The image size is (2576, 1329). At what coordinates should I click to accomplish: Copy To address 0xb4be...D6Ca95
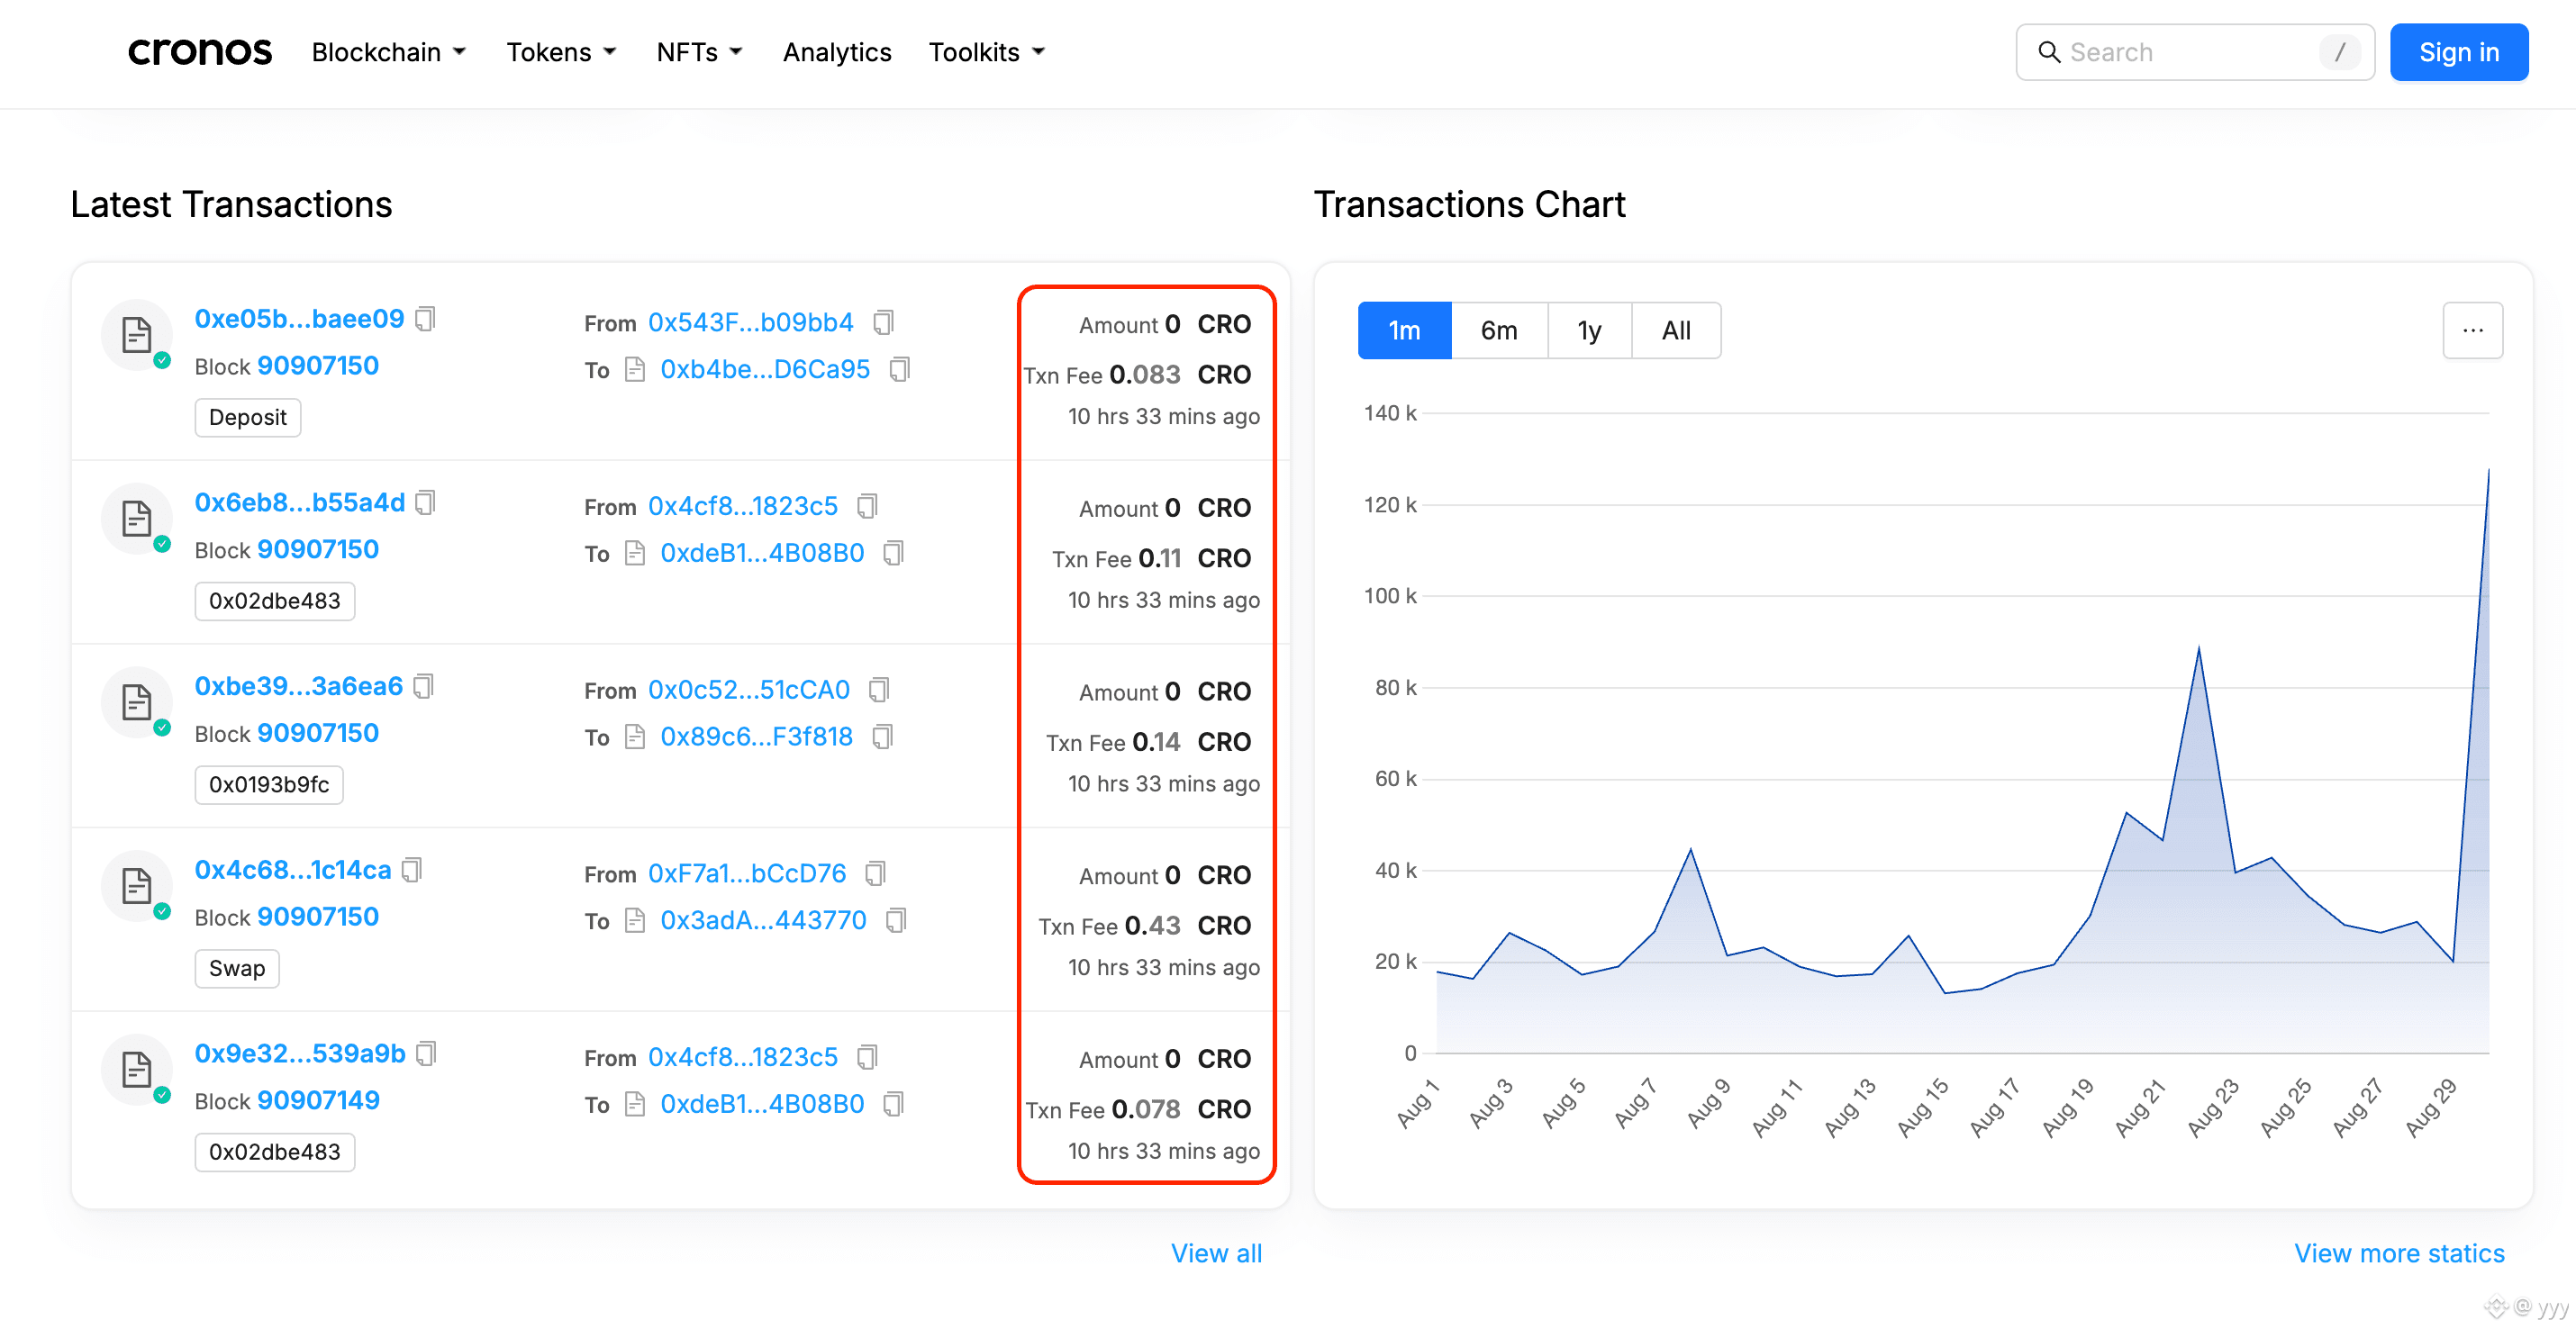pyautogui.click(x=899, y=370)
